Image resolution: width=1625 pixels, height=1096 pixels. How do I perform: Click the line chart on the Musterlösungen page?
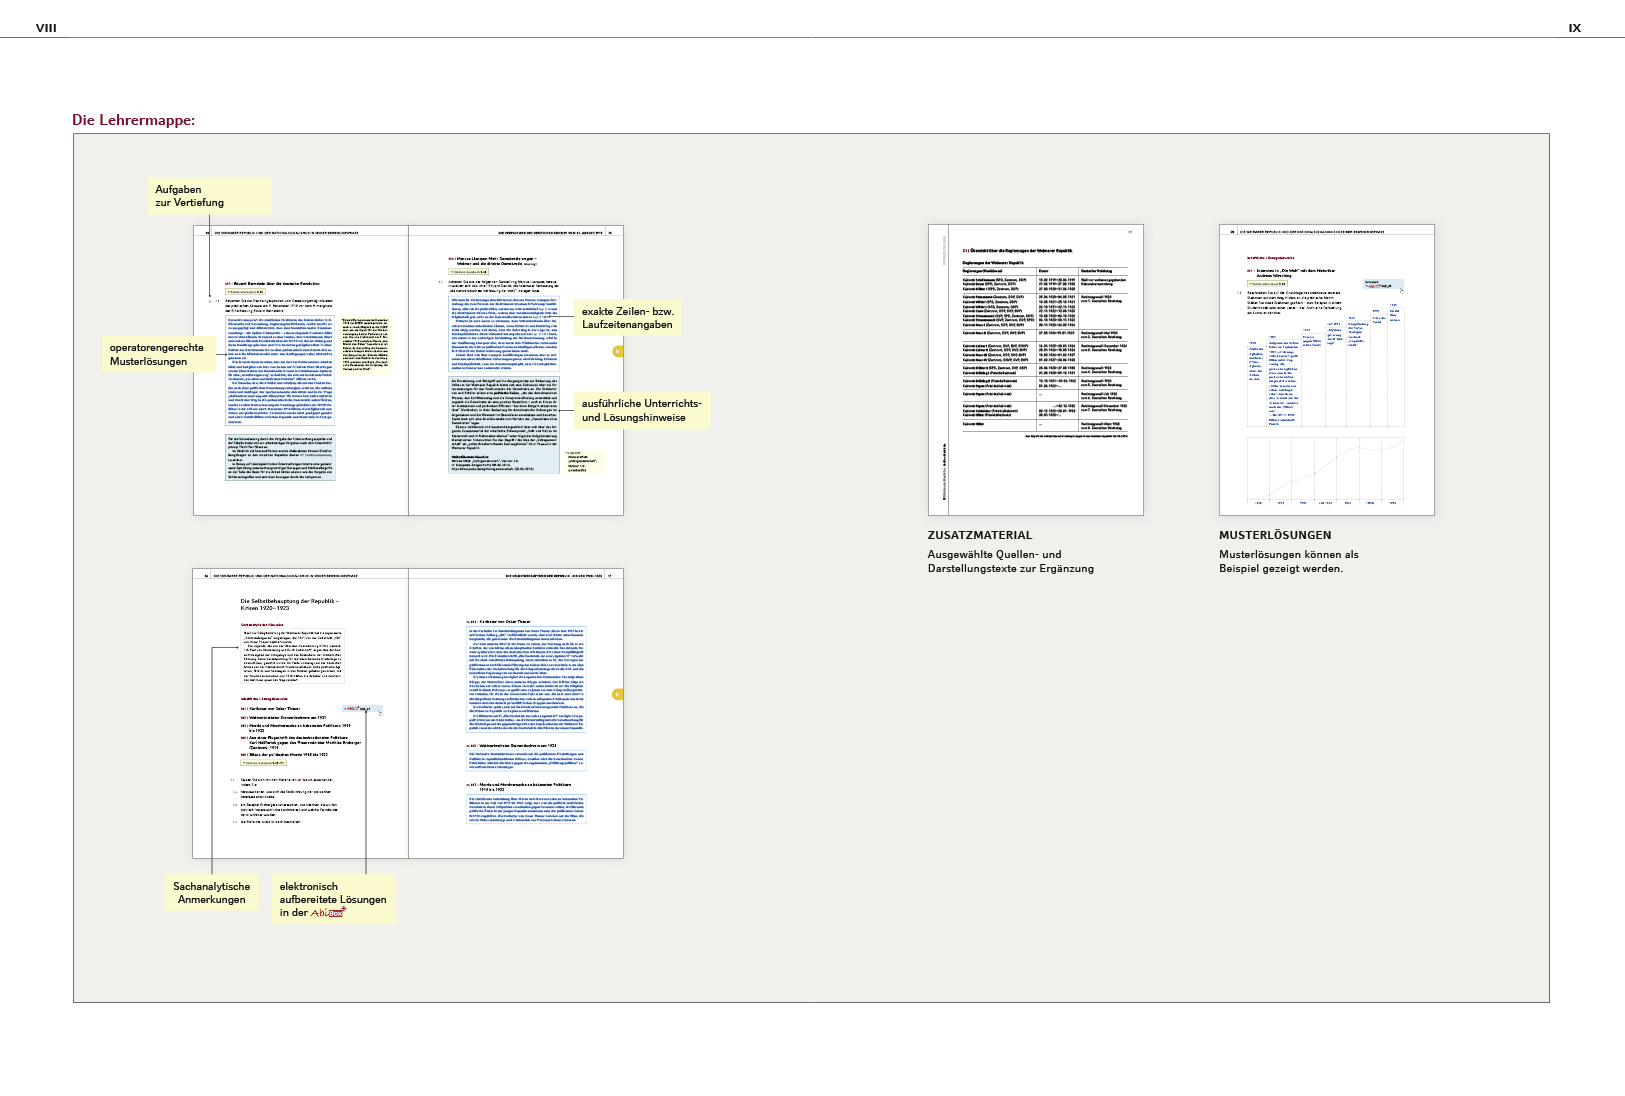(x=1325, y=470)
